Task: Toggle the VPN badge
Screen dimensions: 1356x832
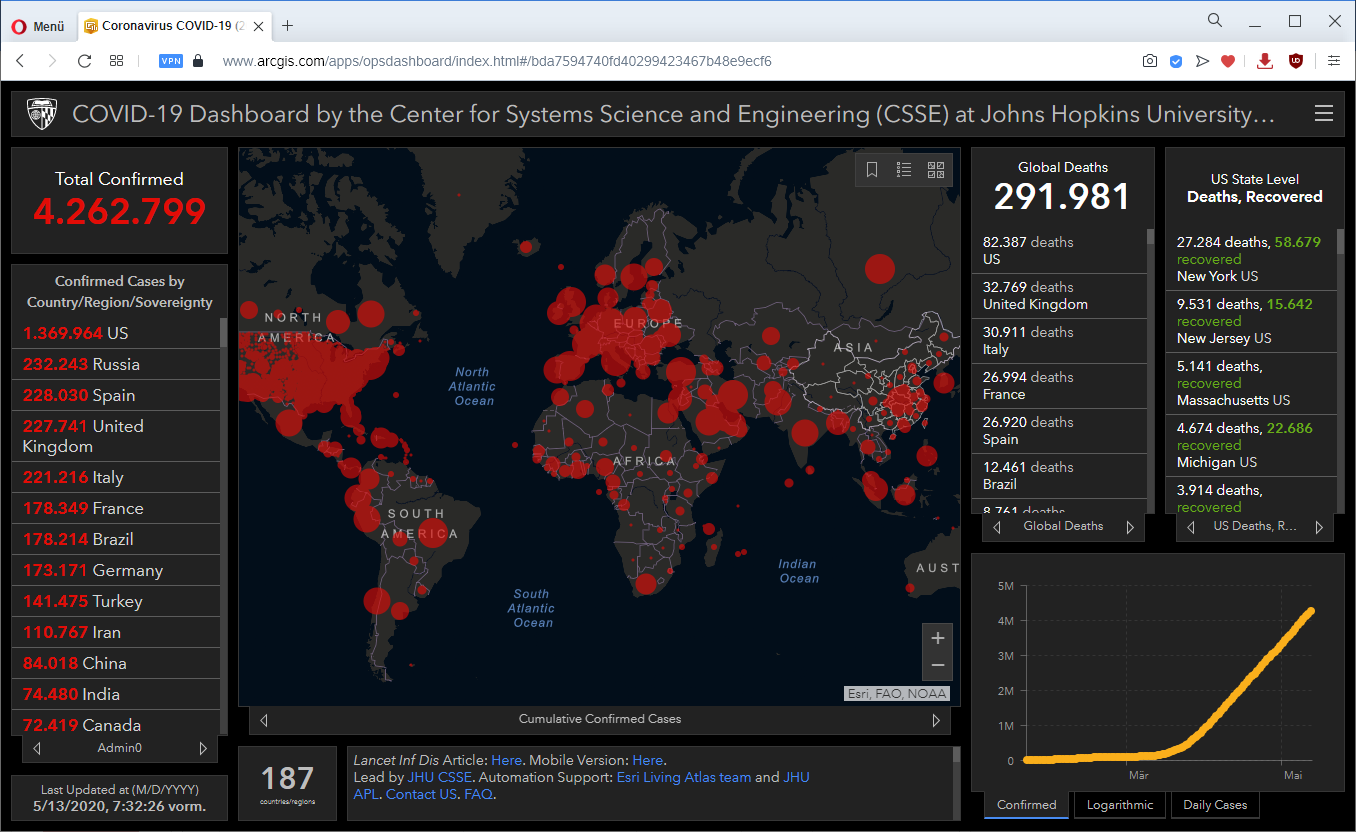Action: click(x=171, y=61)
